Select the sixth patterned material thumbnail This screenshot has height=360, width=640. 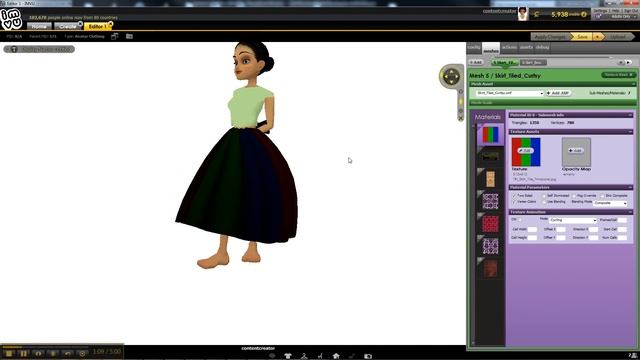pos(490,246)
